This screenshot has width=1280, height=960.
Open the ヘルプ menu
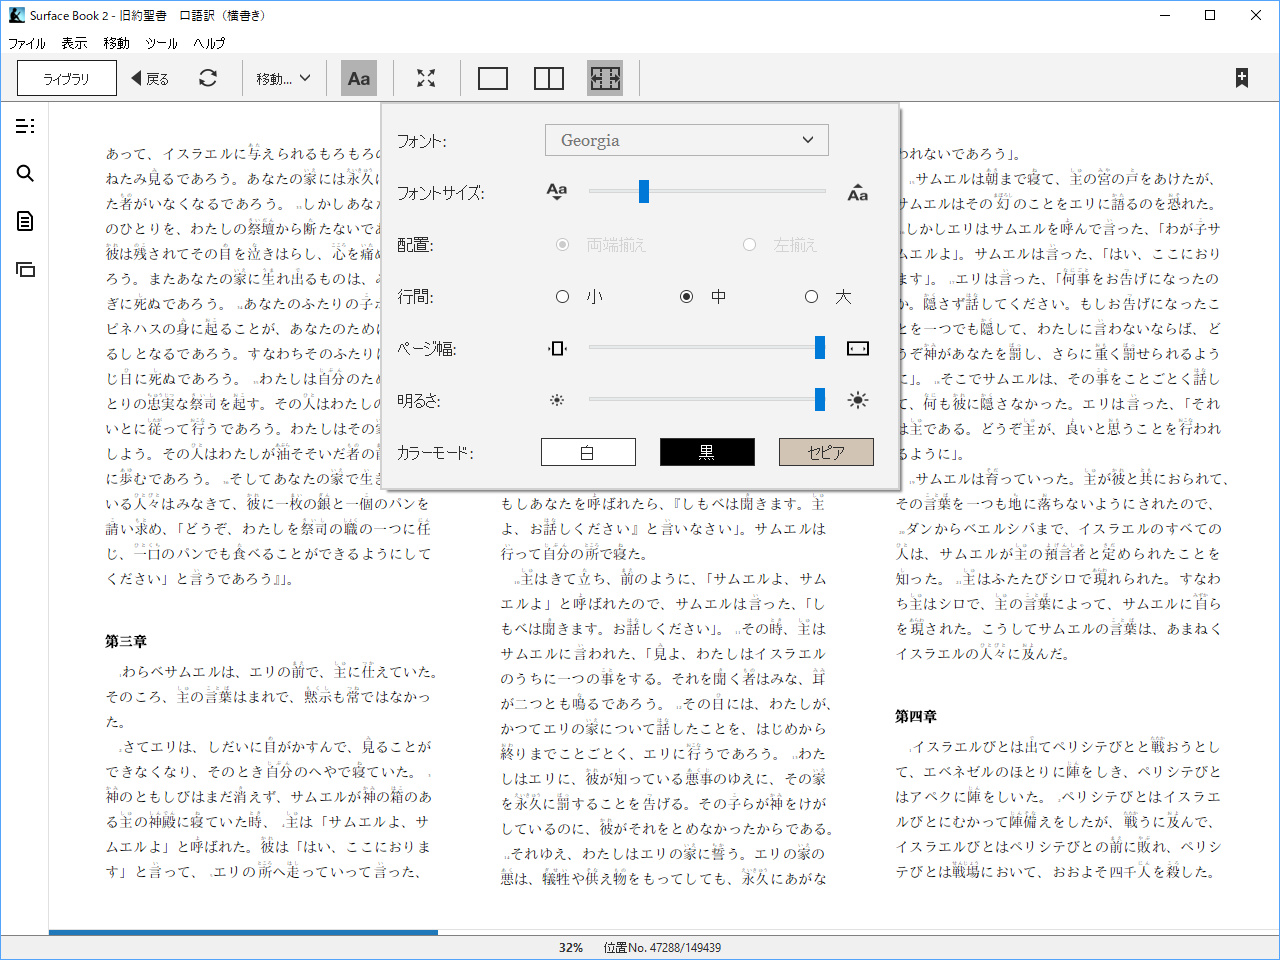209,43
